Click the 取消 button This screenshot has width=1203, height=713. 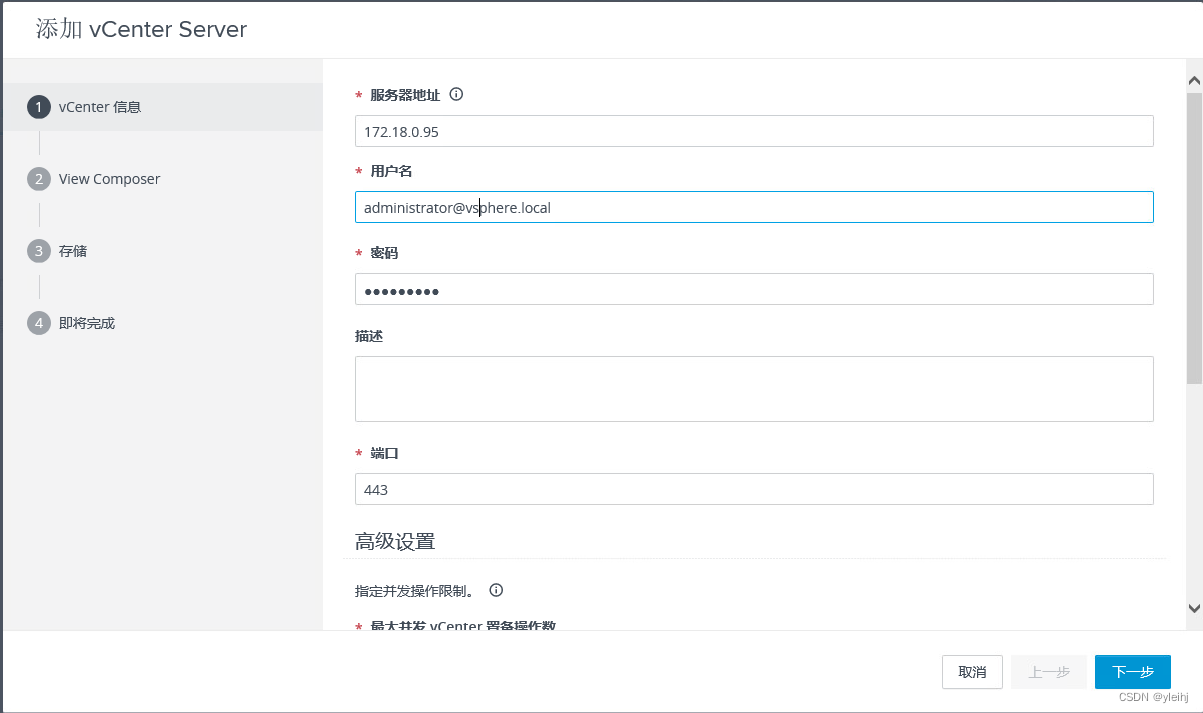[972, 672]
